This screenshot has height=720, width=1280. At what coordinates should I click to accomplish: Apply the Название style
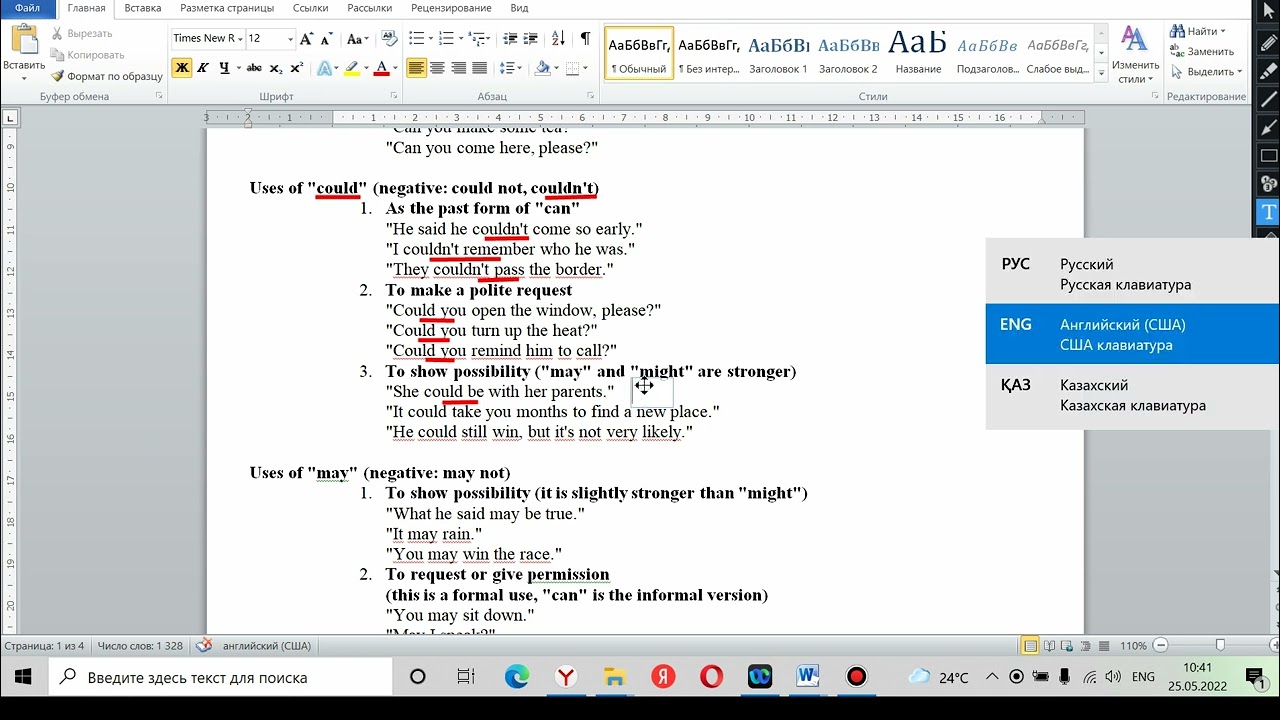918,52
